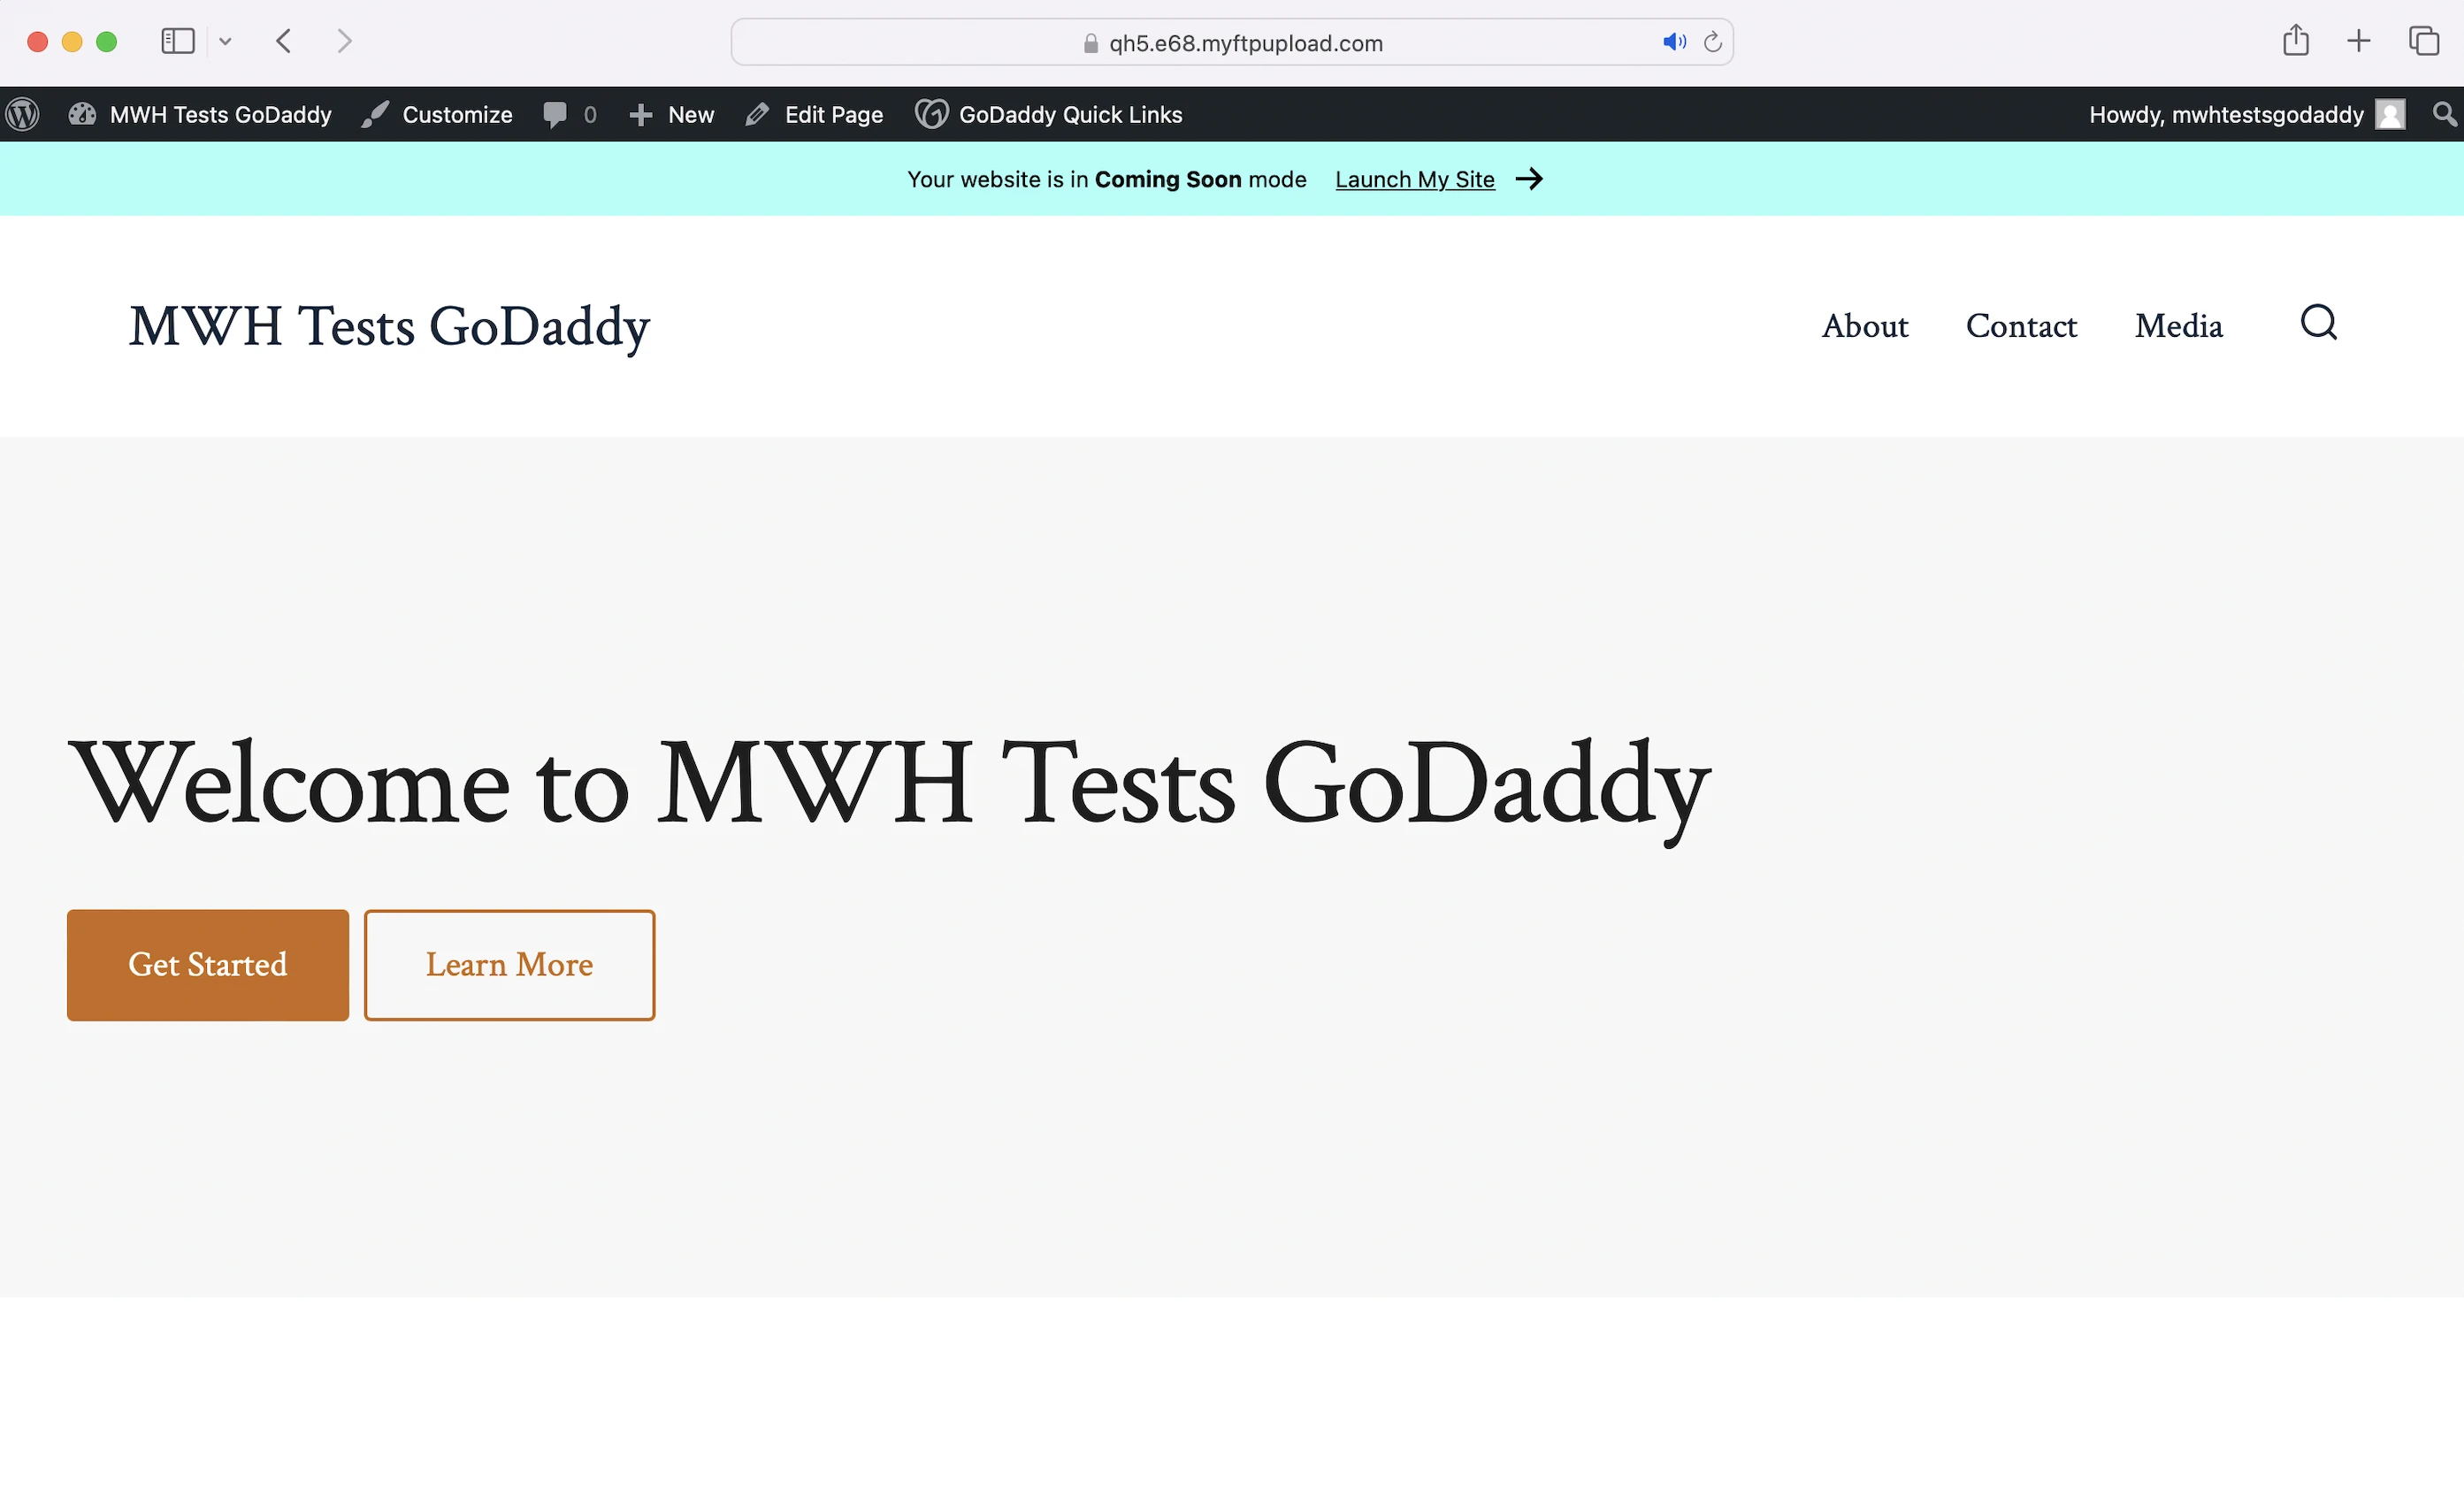The width and height of the screenshot is (2464, 1498).
Task: Click the admin bar search icon
Action: point(2444,114)
